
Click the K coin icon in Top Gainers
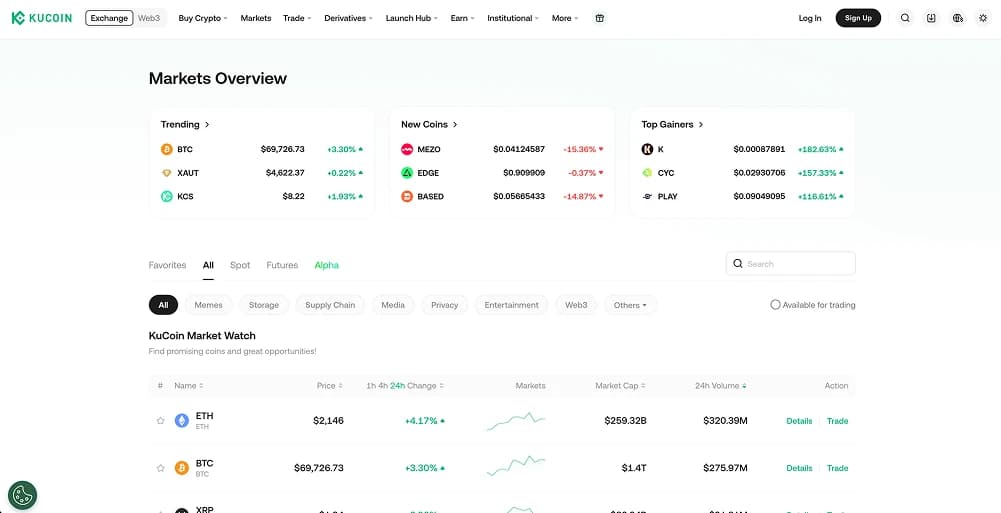[647, 149]
